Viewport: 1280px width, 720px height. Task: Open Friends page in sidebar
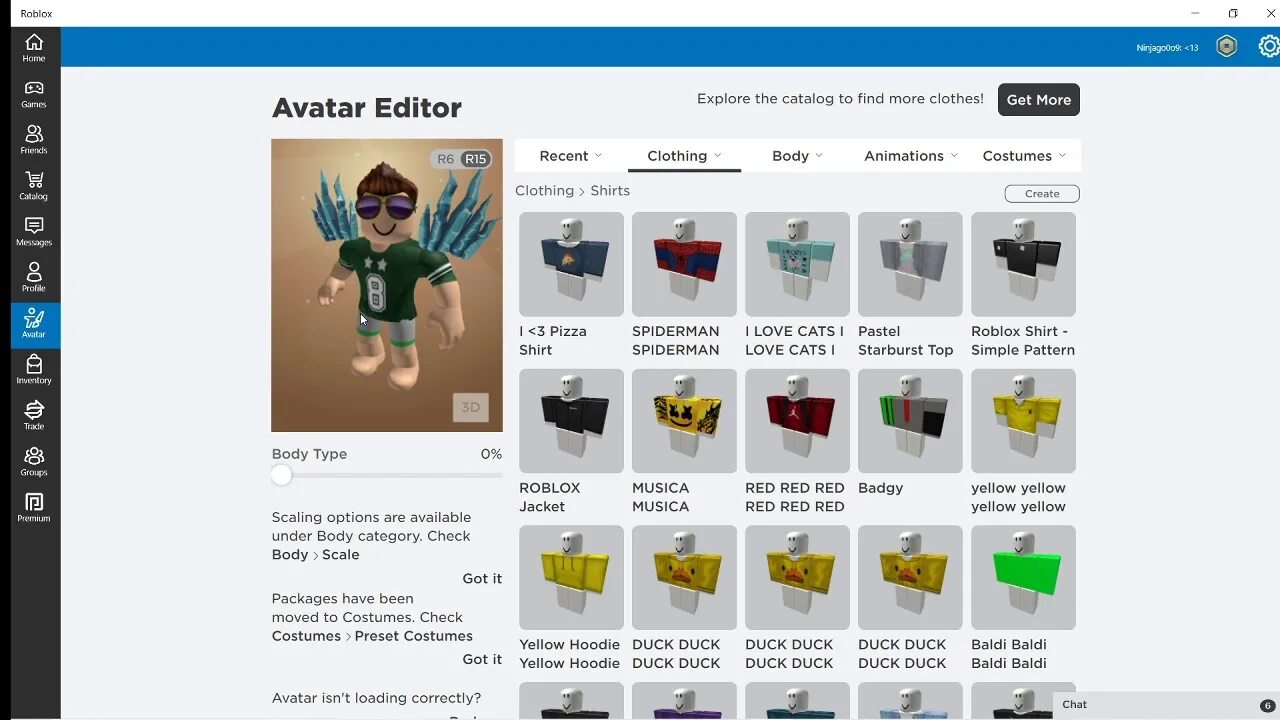click(x=34, y=140)
